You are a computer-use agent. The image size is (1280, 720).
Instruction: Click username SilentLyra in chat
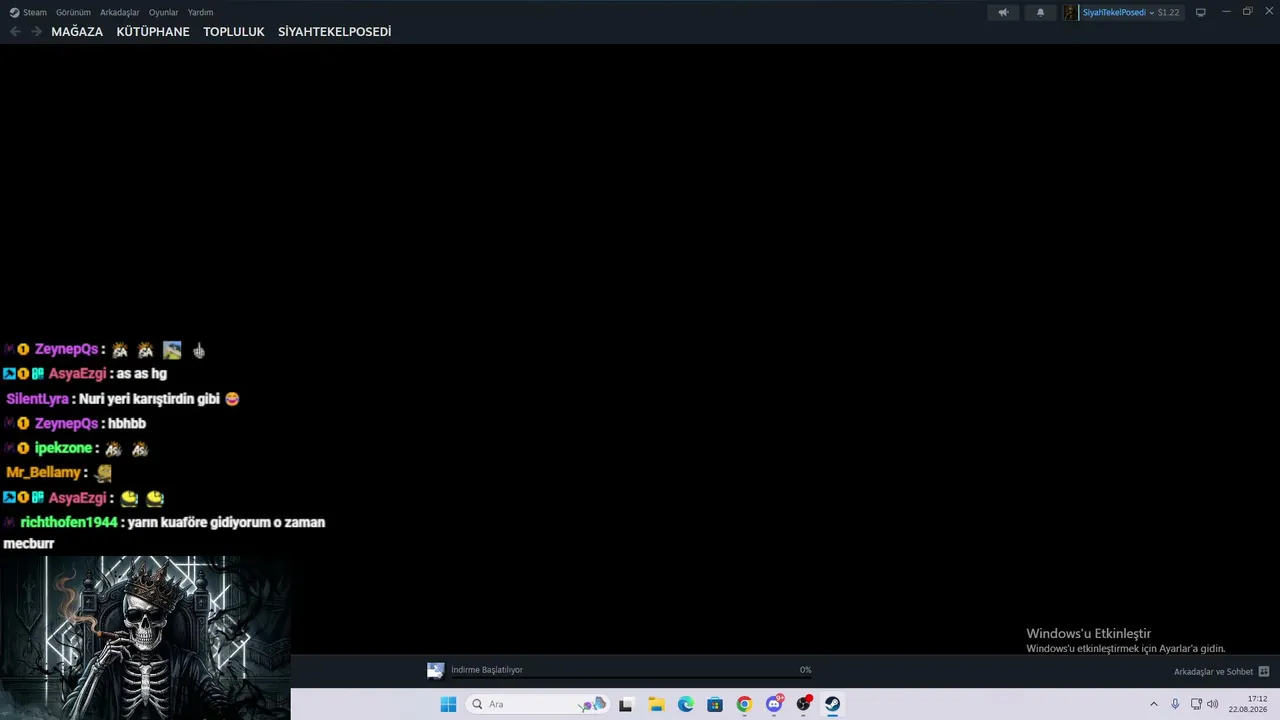37,399
